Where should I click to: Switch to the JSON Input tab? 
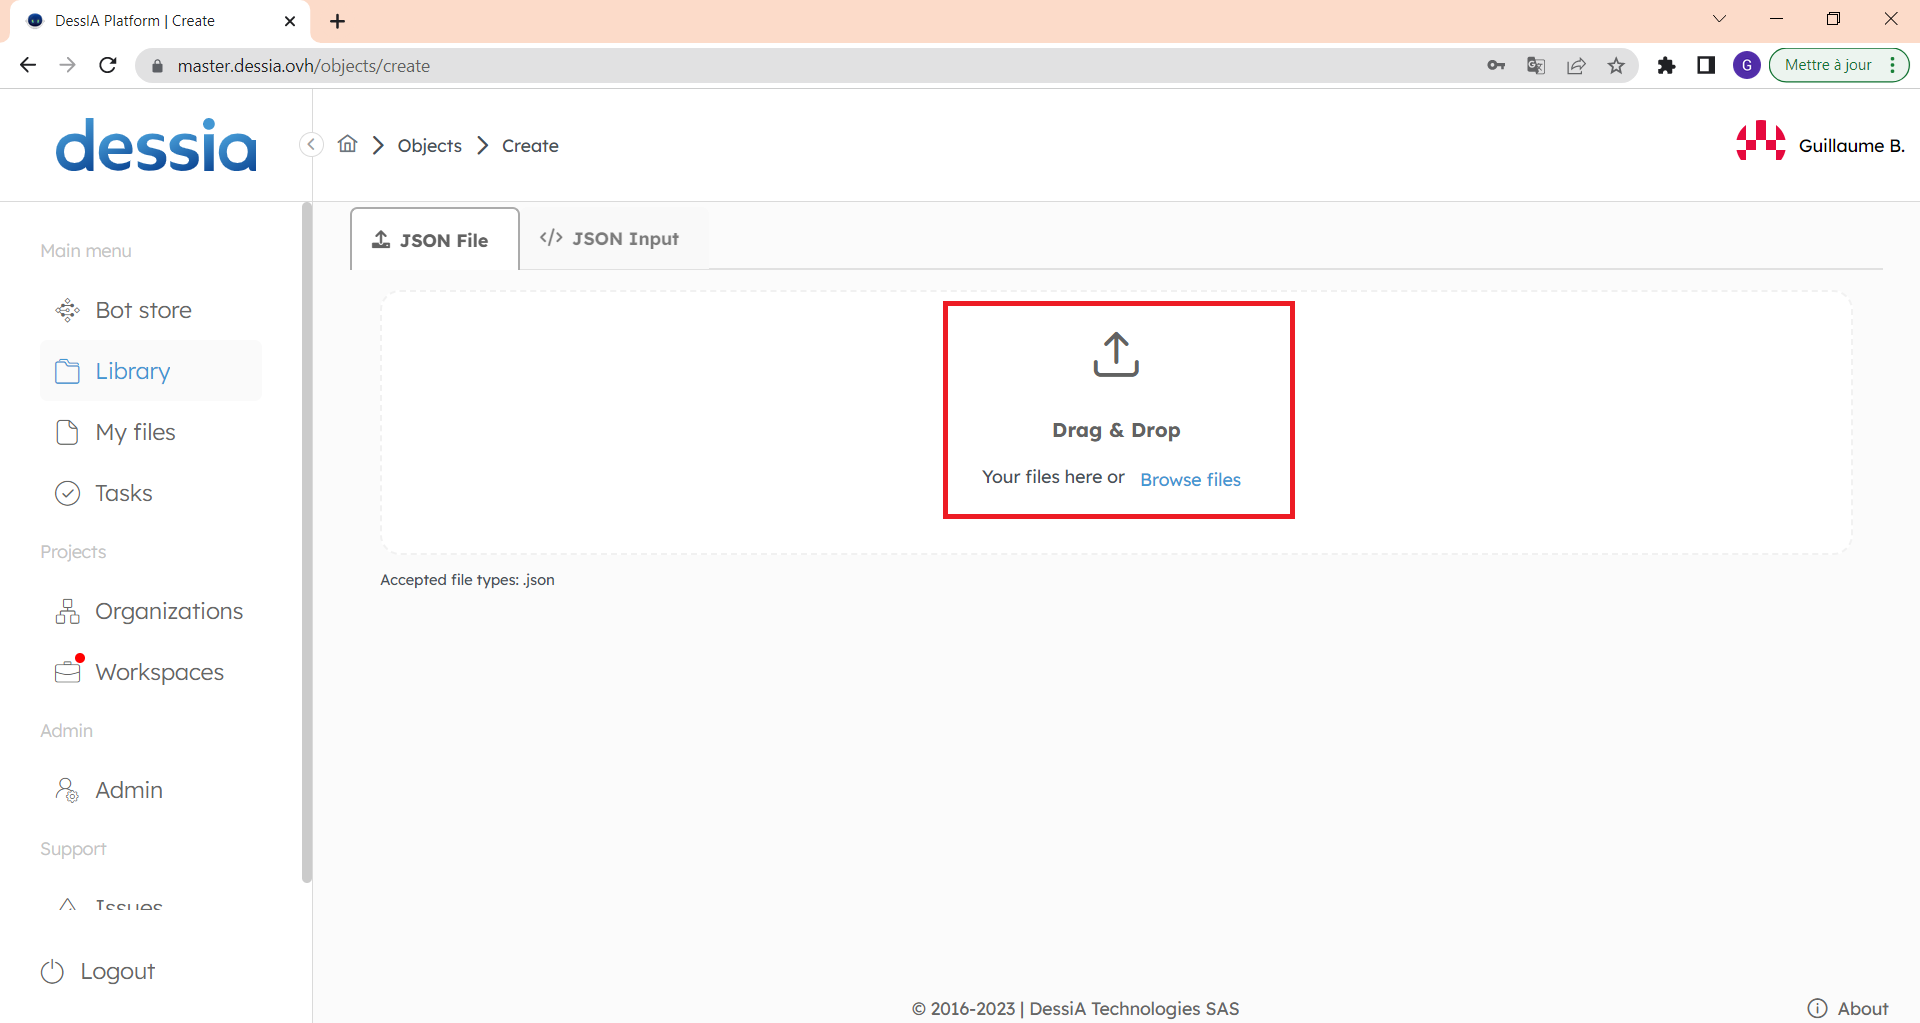(x=609, y=238)
